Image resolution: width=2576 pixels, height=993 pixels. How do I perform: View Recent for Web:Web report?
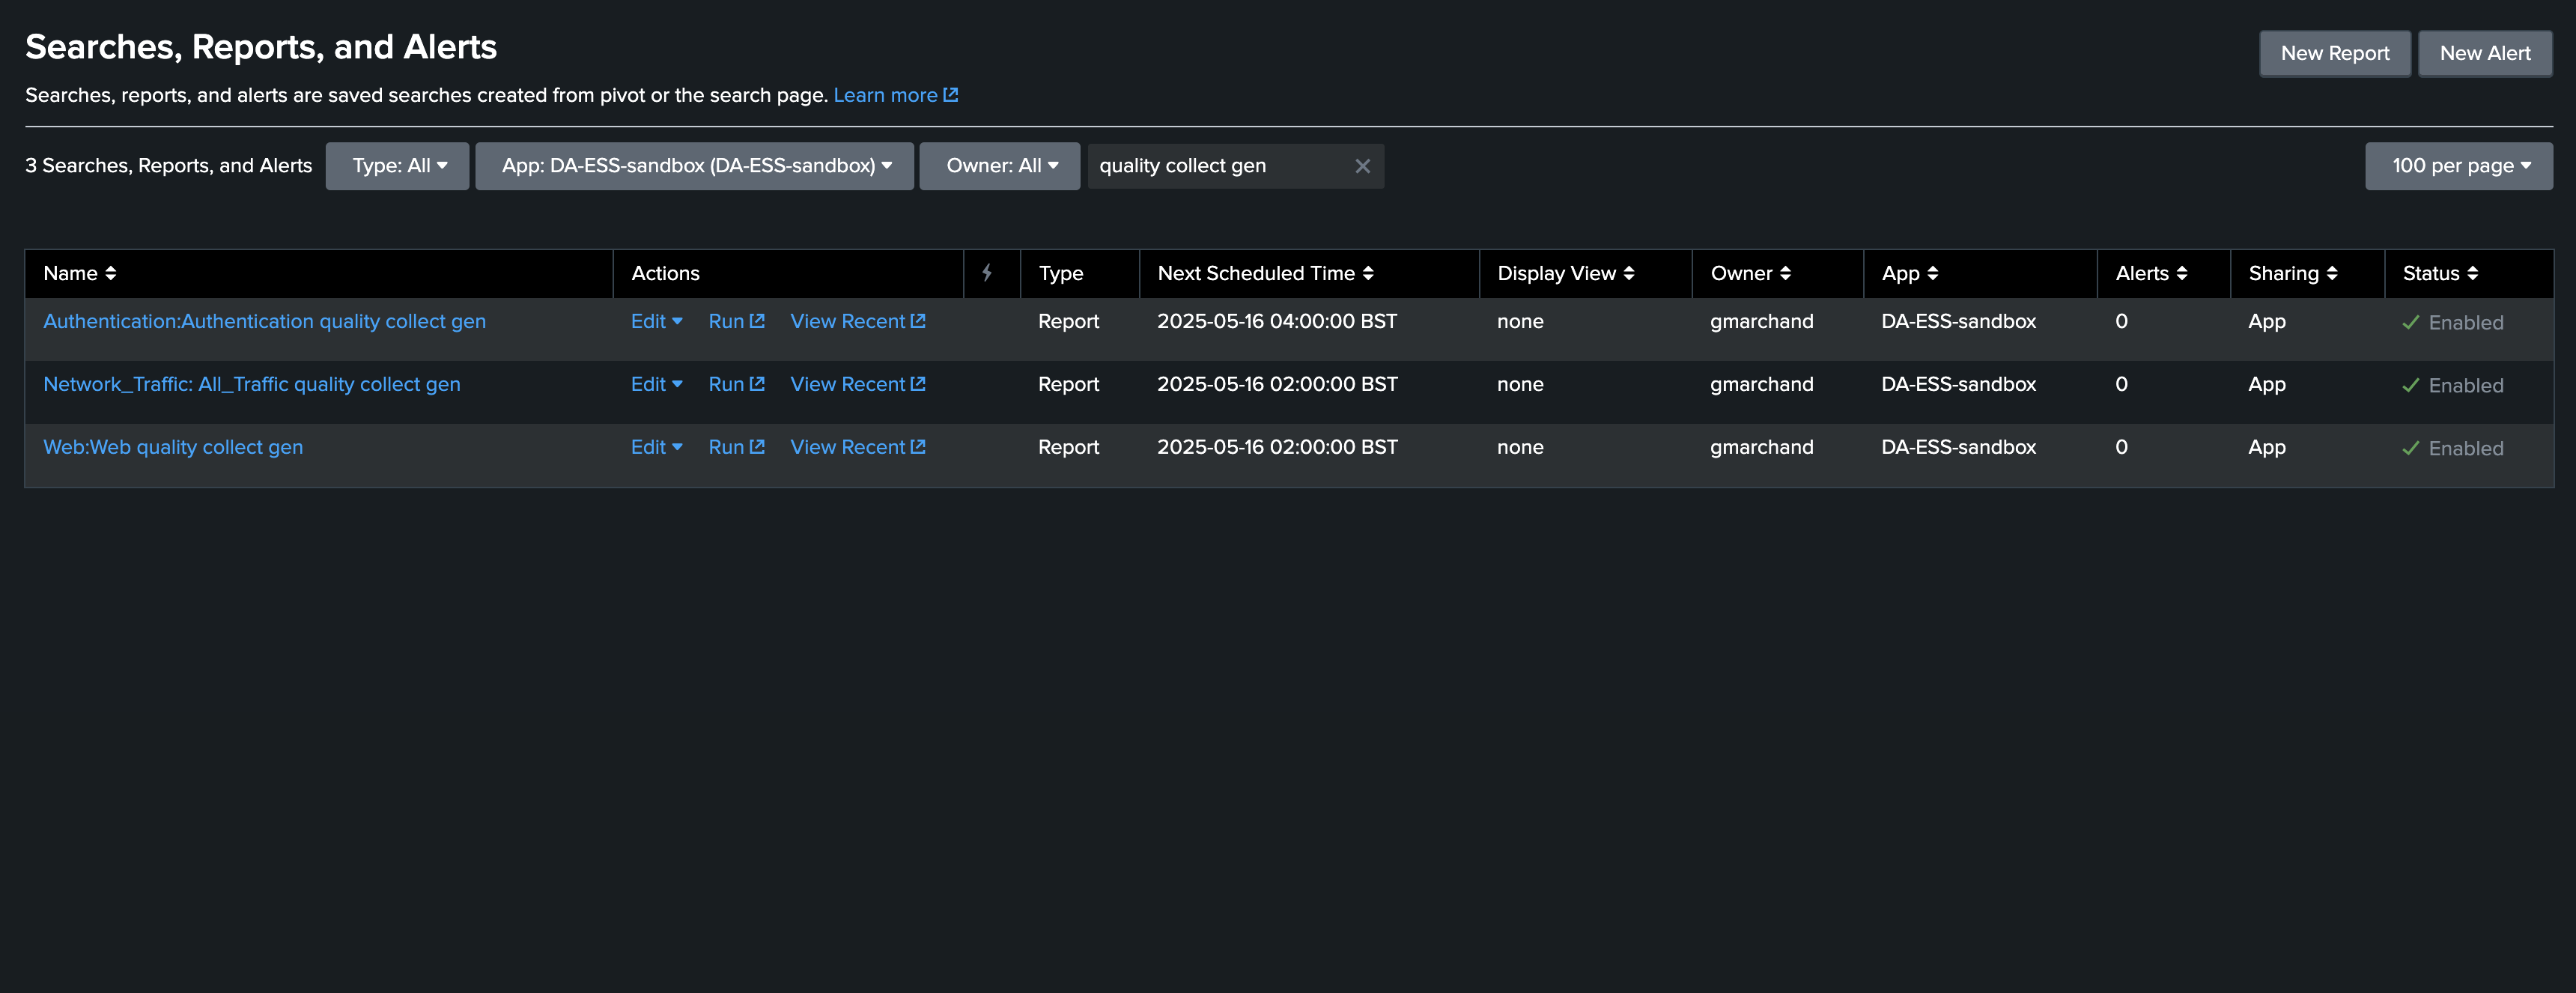[x=858, y=448]
